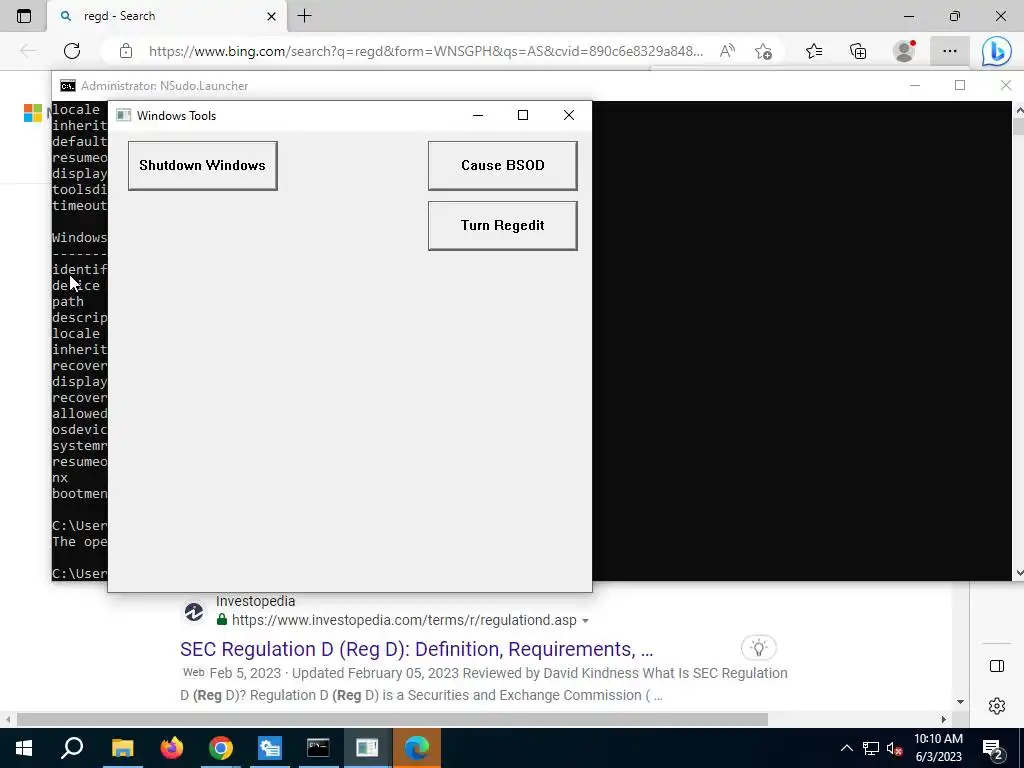
Task: Open Edge Collections
Action: [x=858, y=51]
